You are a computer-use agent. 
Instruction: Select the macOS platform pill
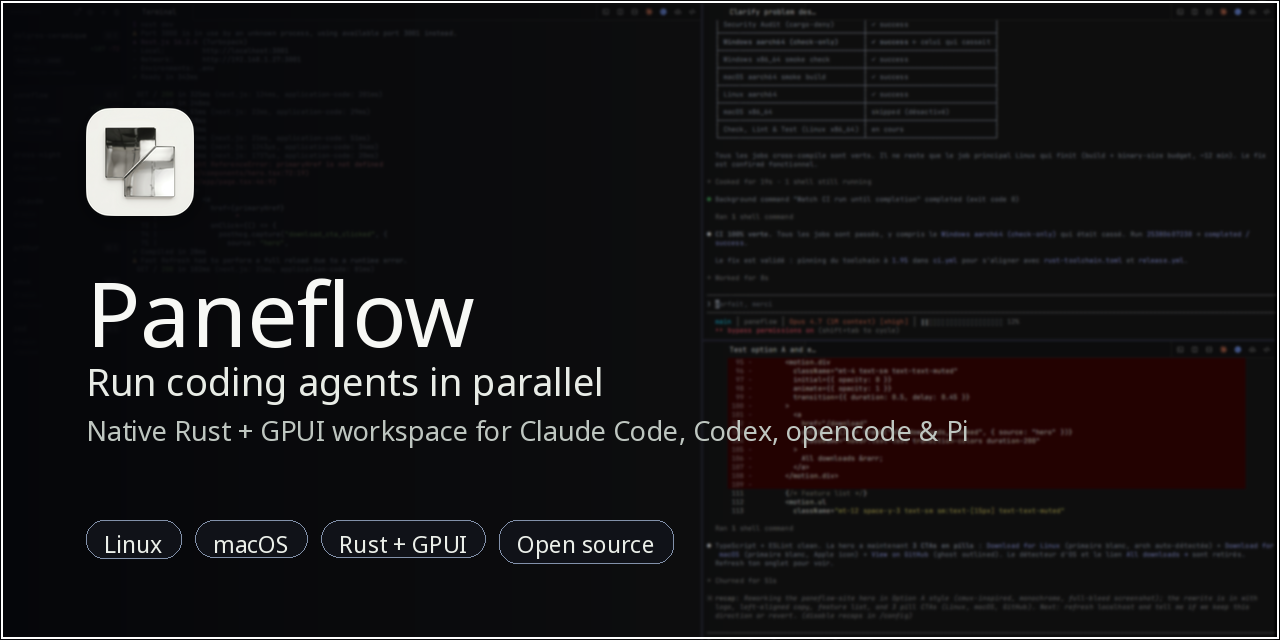pos(251,540)
